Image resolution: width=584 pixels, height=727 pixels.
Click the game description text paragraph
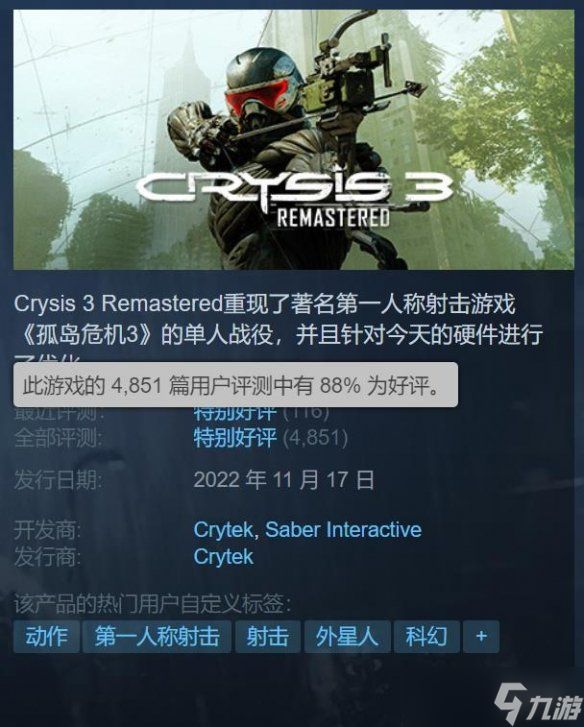click(278, 327)
